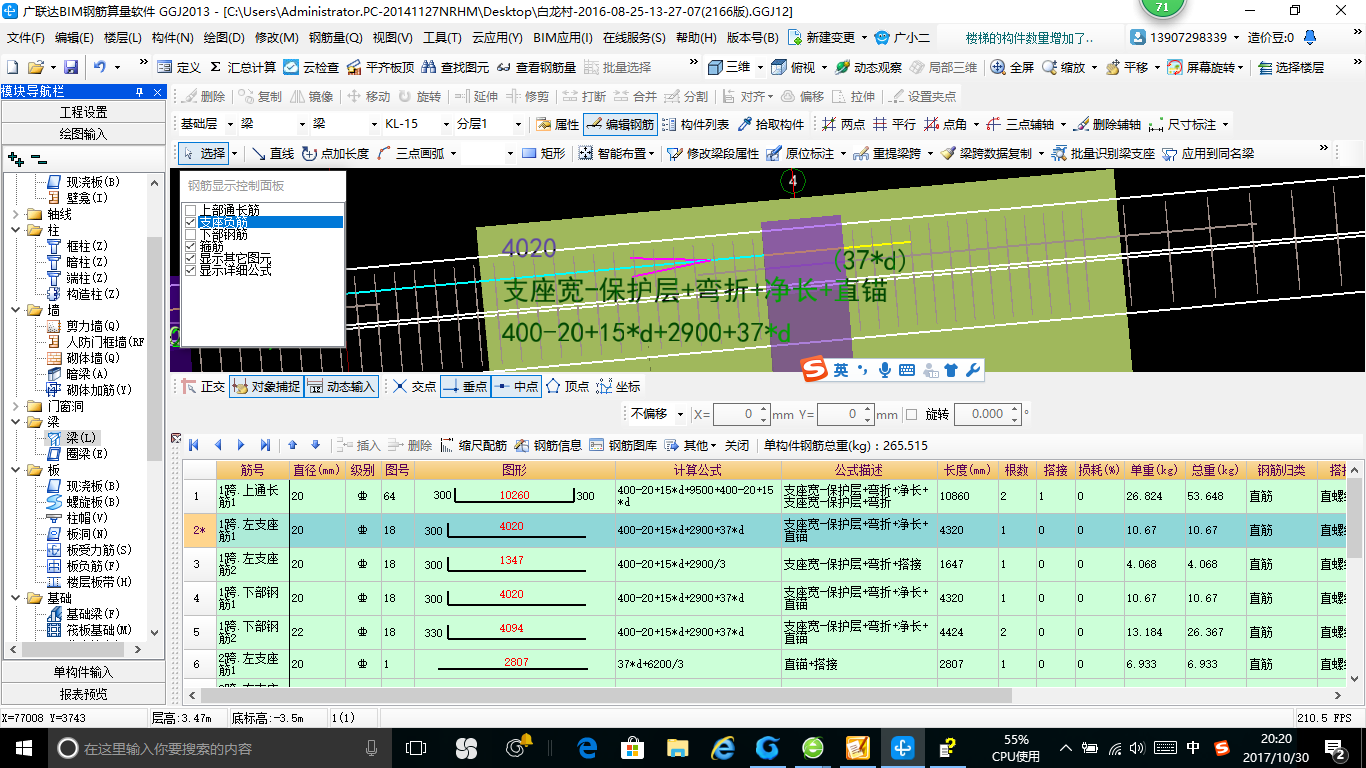
Task: Open 钢筋图库 rebar library
Action: pyautogui.click(x=623, y=445)
